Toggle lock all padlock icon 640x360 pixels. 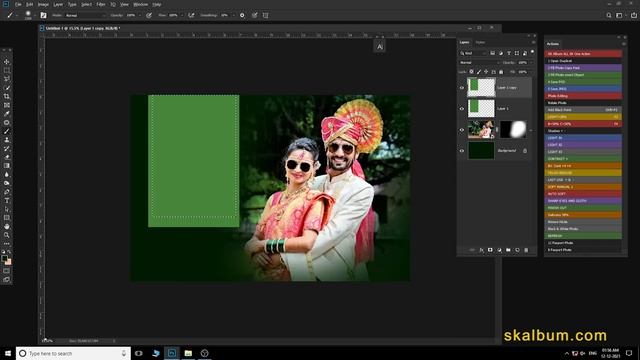(x=501, y=72)
